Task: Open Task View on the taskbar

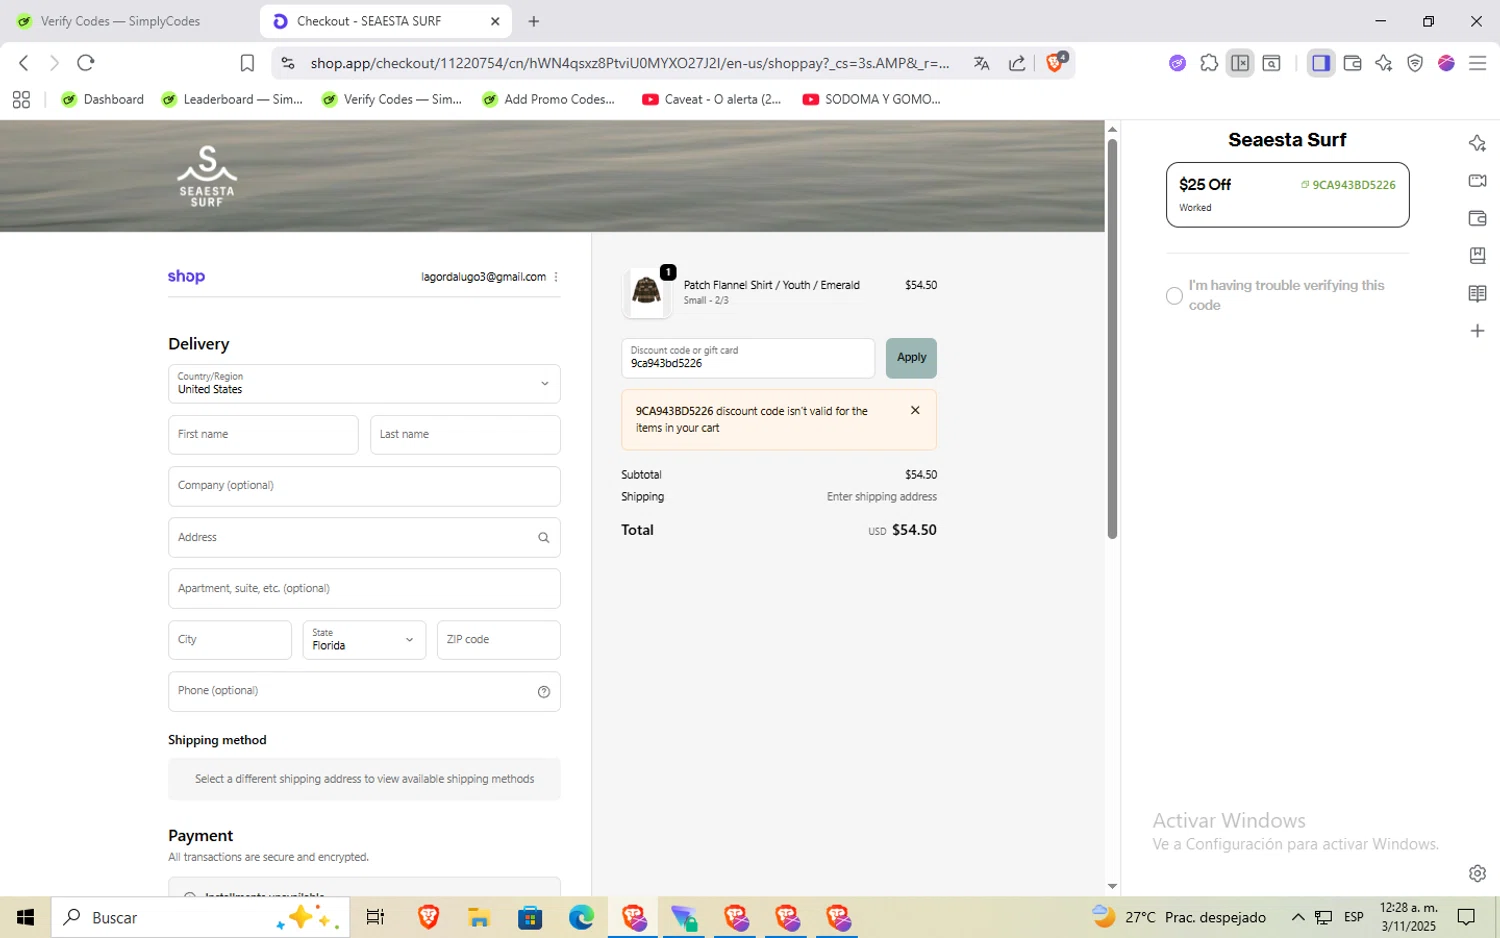Action: coord(375,917)
